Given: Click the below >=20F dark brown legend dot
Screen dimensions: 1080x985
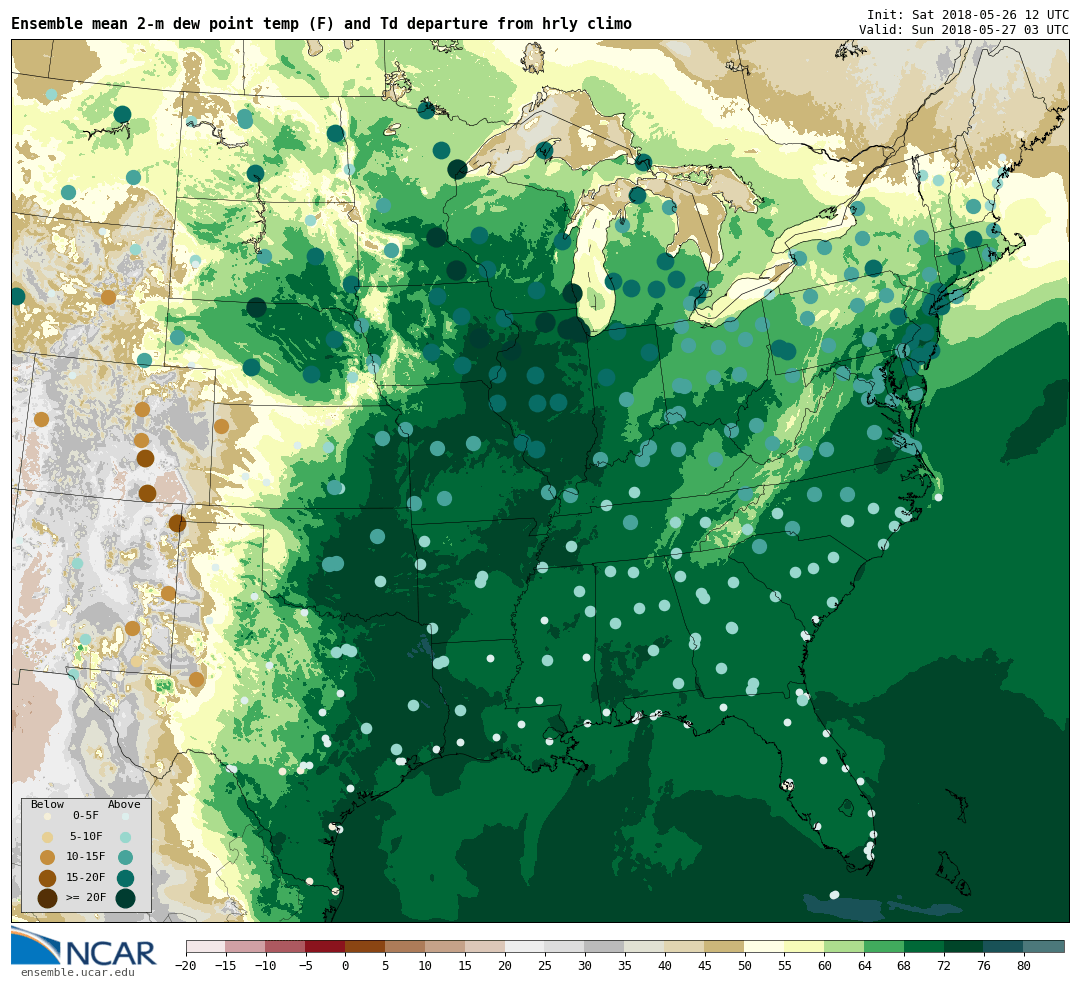Looking at the screenshot, I should 48,898.
